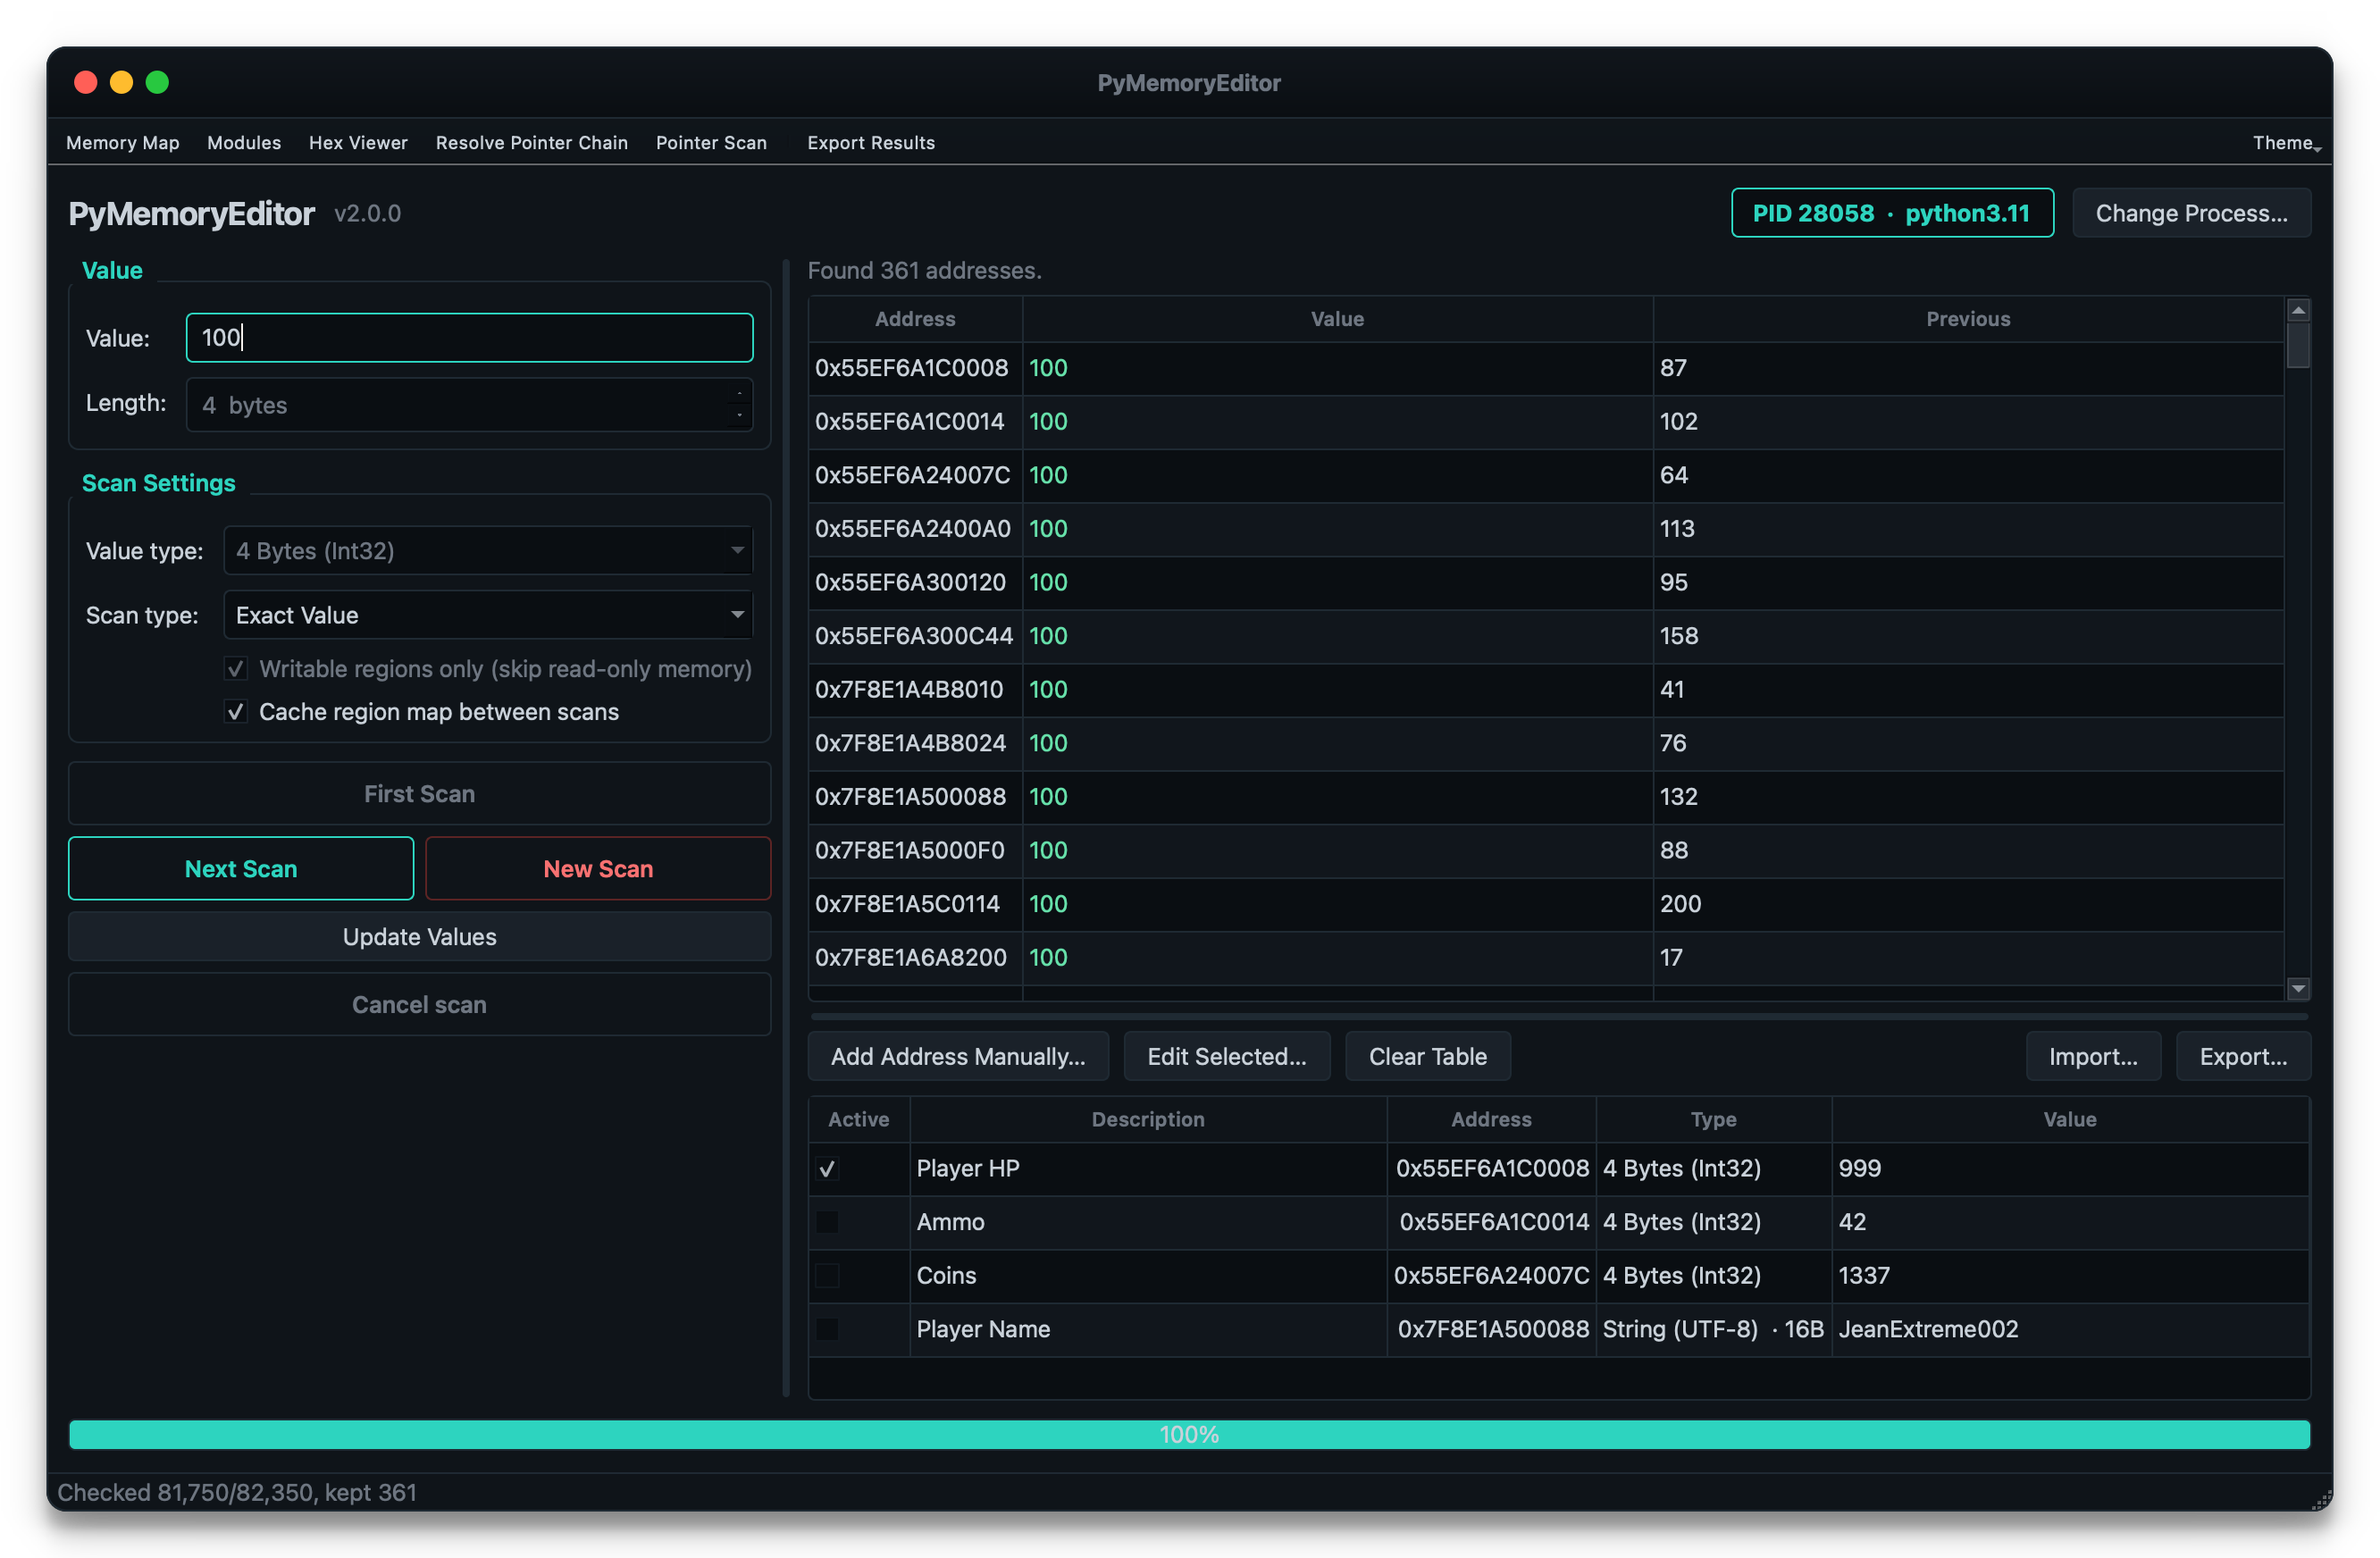Click Description column header in address list
The image size is (2380, 1558).
point(1148,1119)
